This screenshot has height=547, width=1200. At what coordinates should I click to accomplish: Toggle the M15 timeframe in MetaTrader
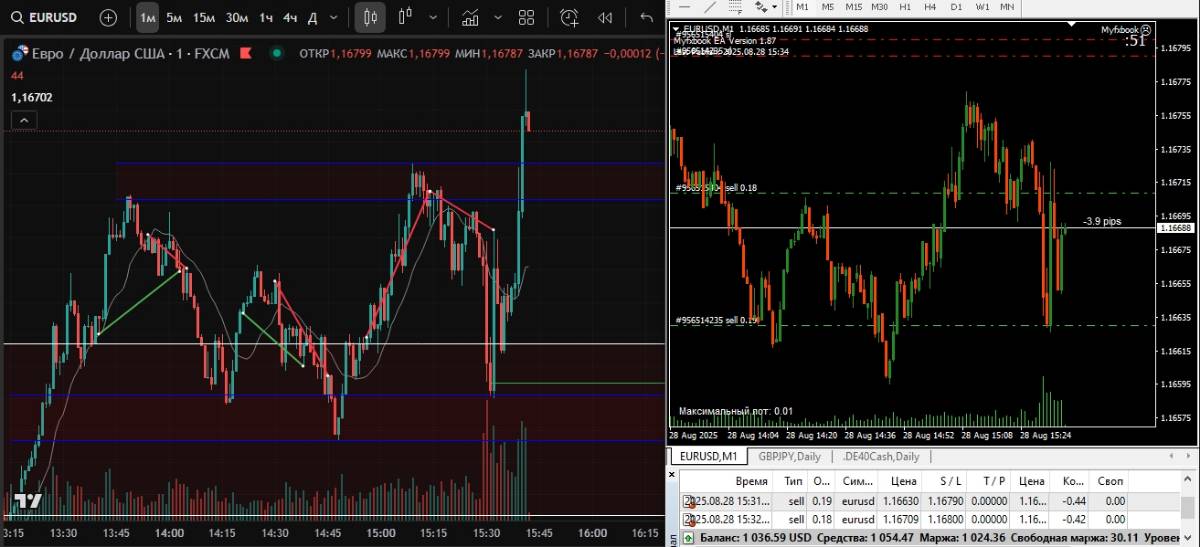pyautogui.click(x=854, y=7)
